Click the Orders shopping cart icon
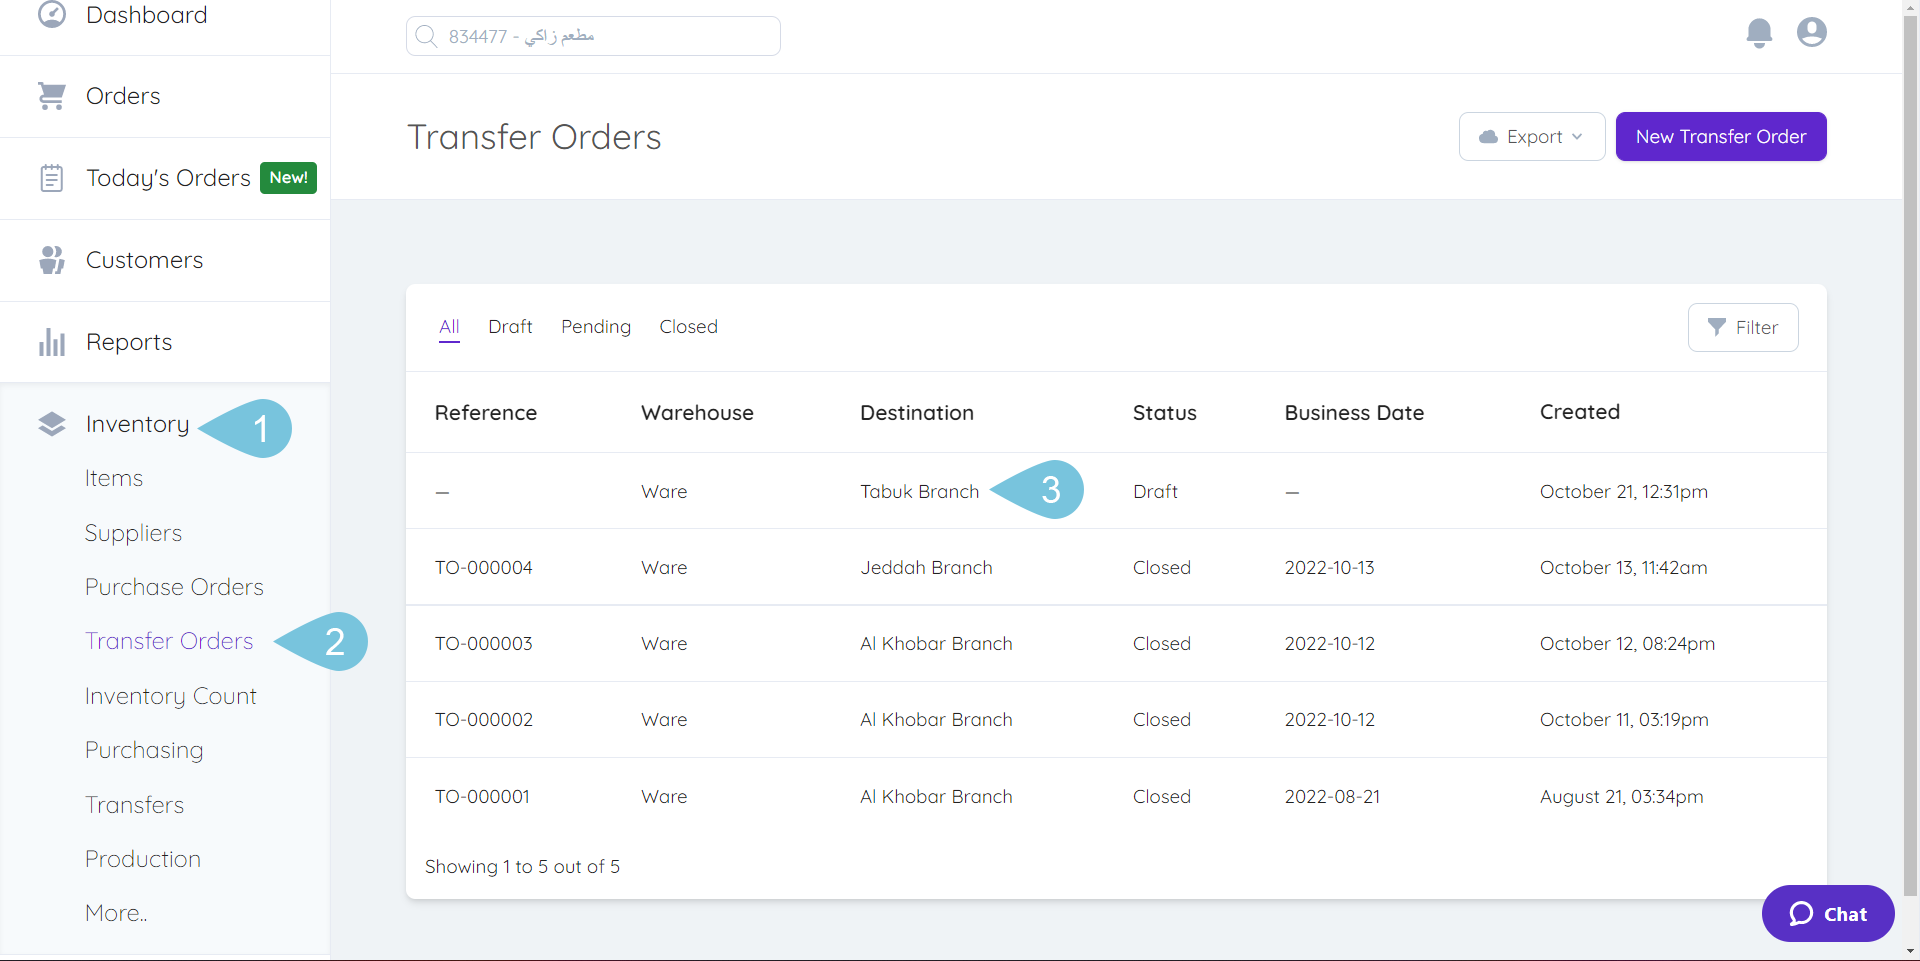This screenshot has width=1920, height=961. click(52, 95)
